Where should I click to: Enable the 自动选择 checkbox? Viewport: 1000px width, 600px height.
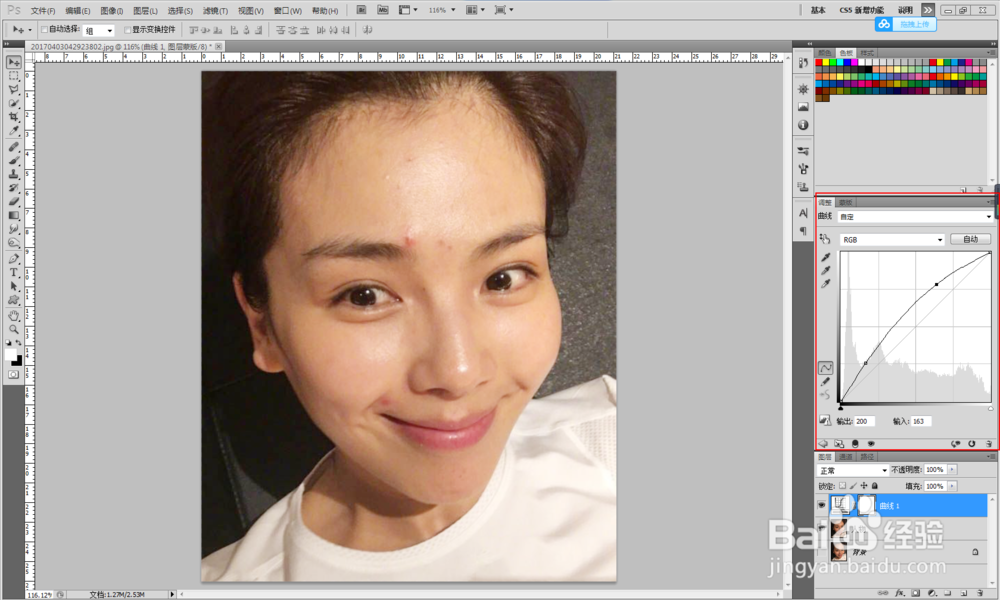44,29
